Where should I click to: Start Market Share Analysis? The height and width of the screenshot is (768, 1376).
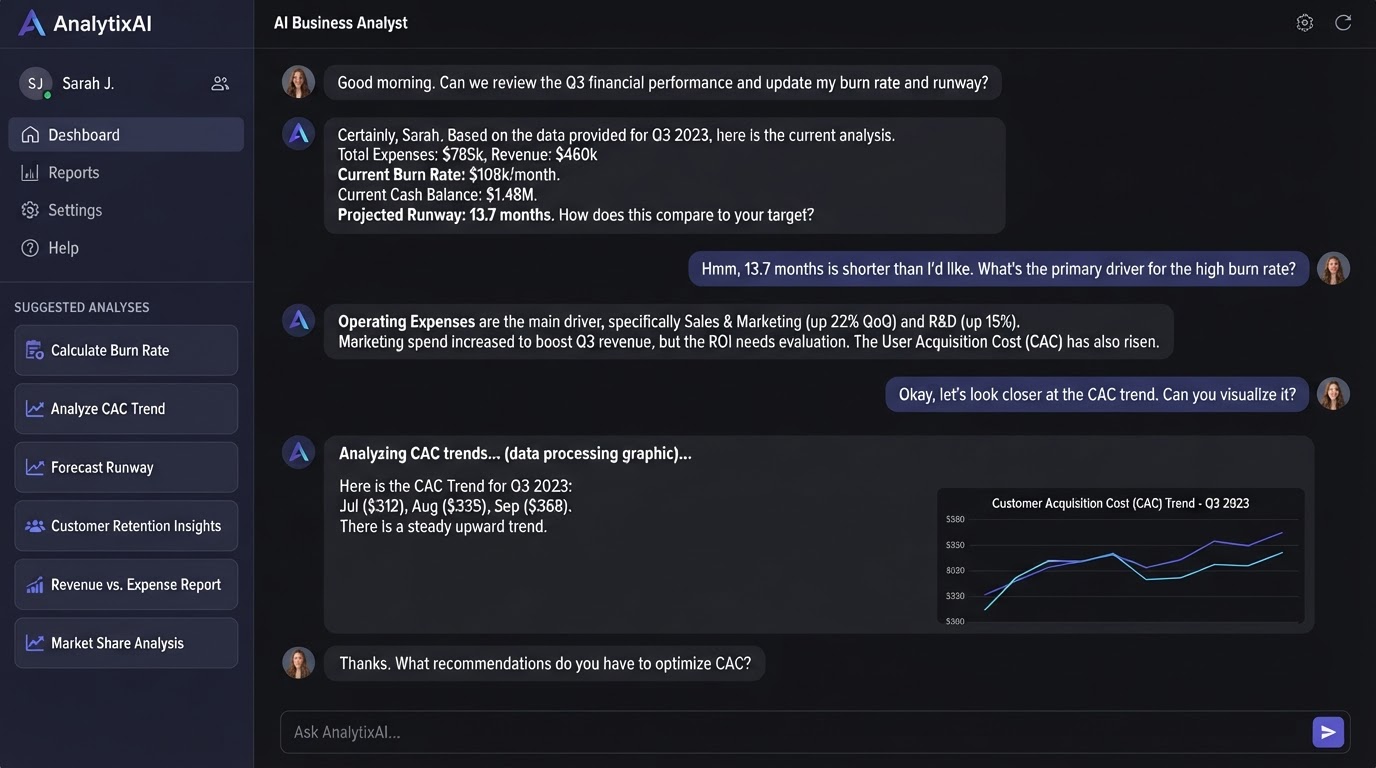pyautogui.click(x=126, y=643)
